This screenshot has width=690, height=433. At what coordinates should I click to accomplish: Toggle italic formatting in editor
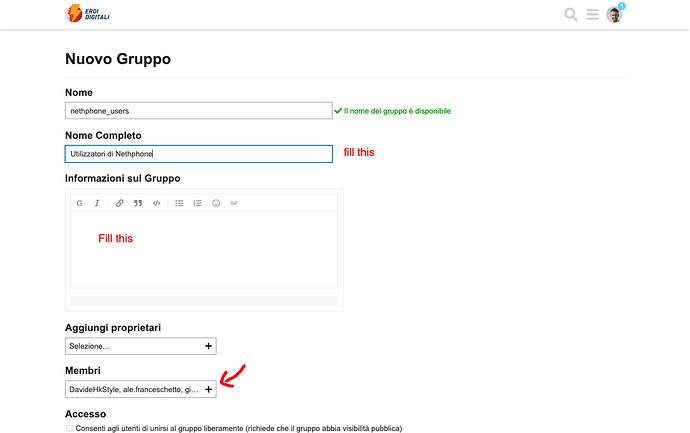(97, 203)
